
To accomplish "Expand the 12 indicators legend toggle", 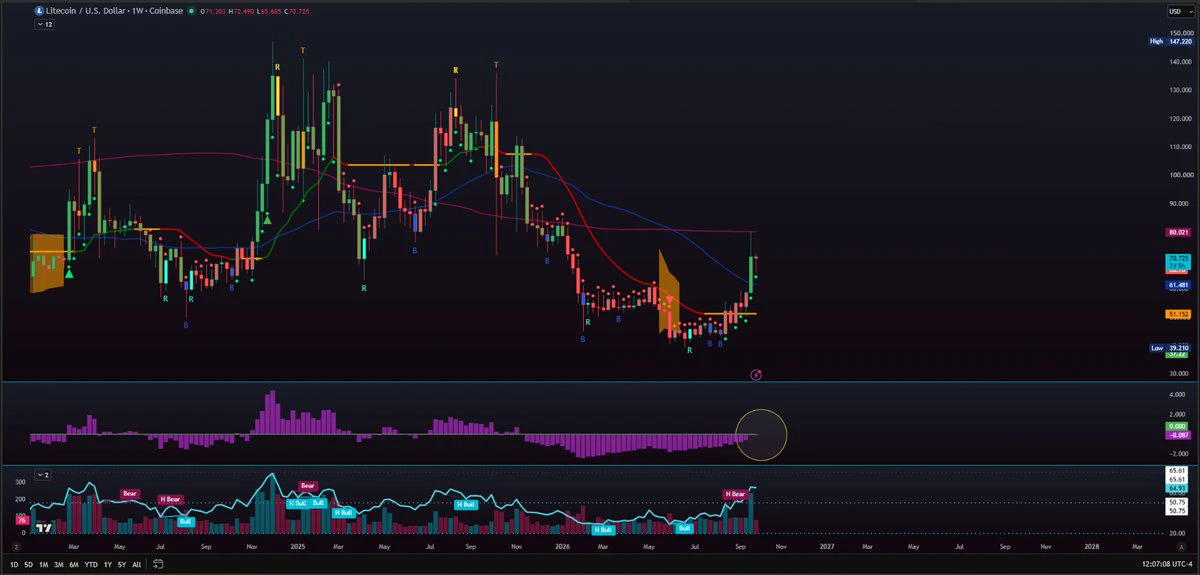I will [x=44, y=24].
